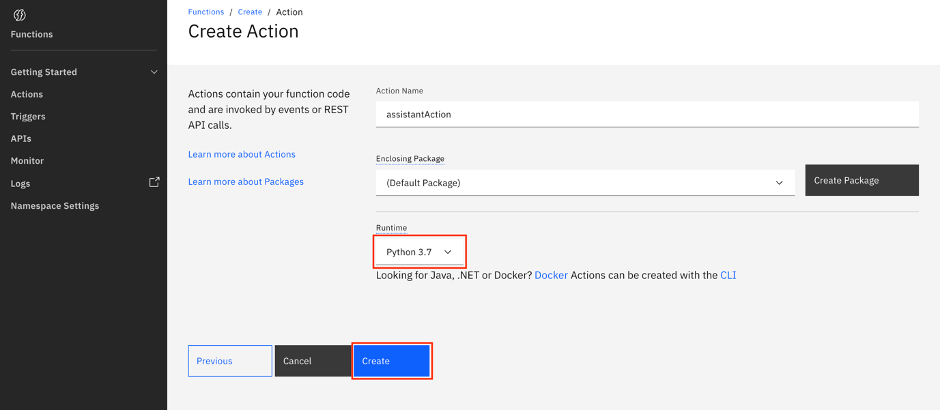The image size is (941, 410).
Task: Click the Create button
Action: point(391,361)
